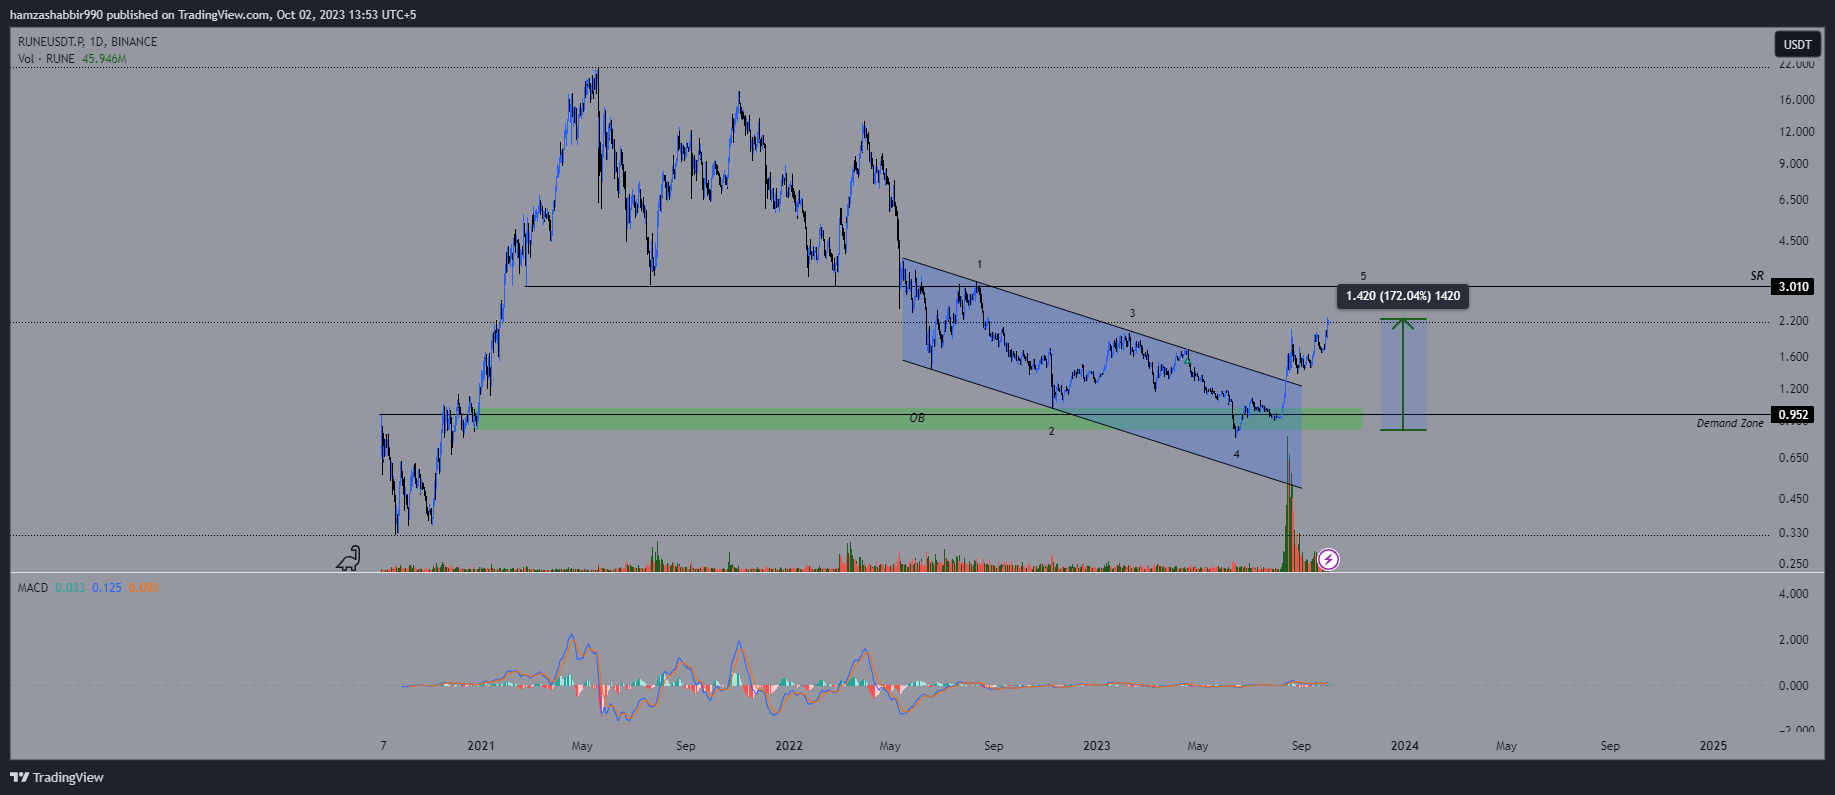Screen dimensions: 1835x795
Task: Click the dinosaur icon near the volume bars
Action: pos(348,558)
